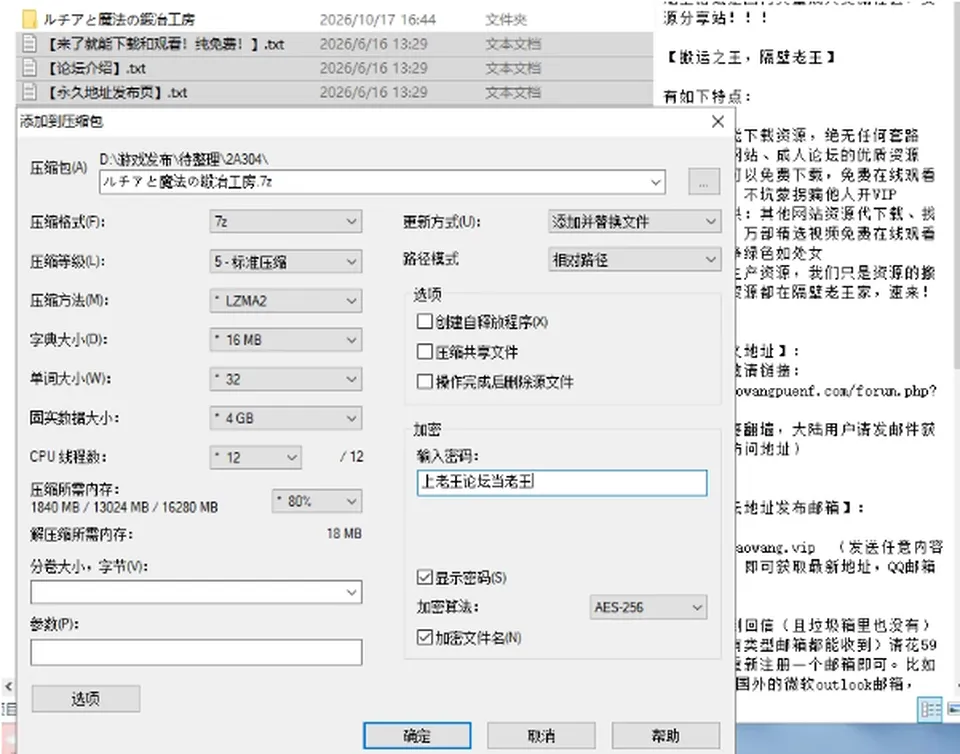Click the 取消 button
Viewport: 960px width, 754px height.
[x=541, y=736]
